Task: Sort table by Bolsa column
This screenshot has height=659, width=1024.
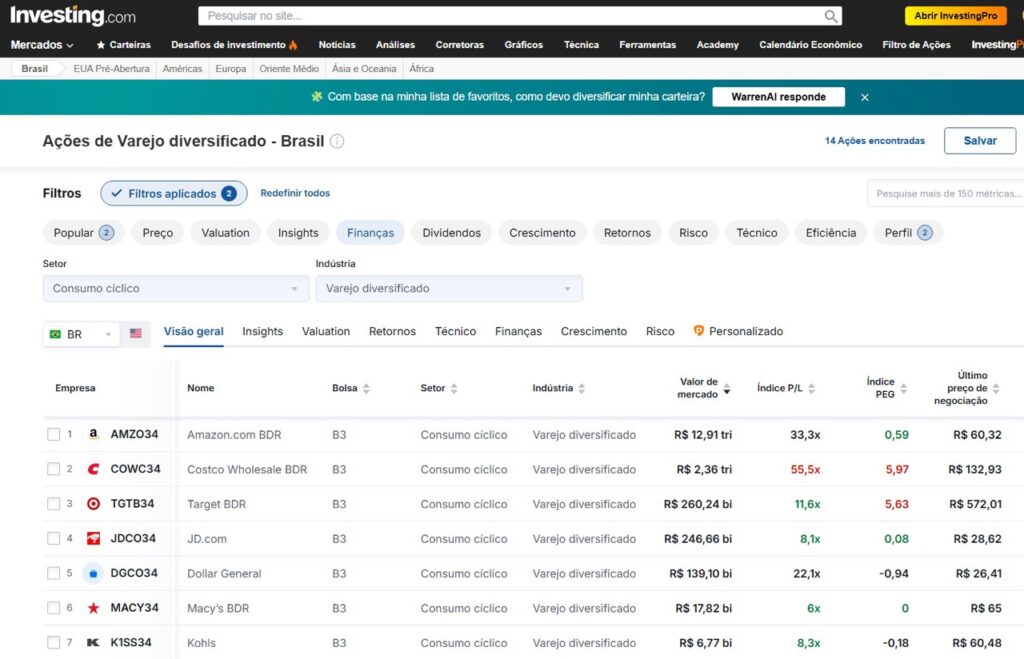Action: 366,389
